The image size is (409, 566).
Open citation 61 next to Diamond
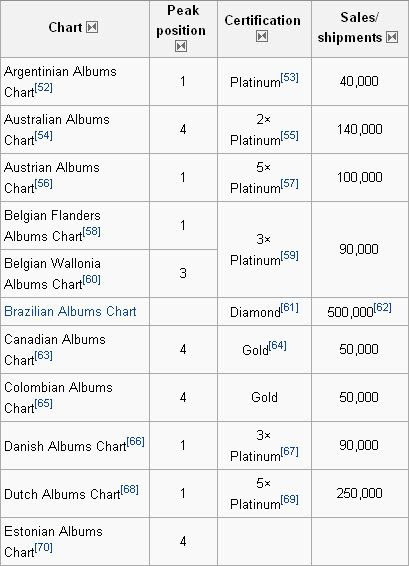[289, 307]
